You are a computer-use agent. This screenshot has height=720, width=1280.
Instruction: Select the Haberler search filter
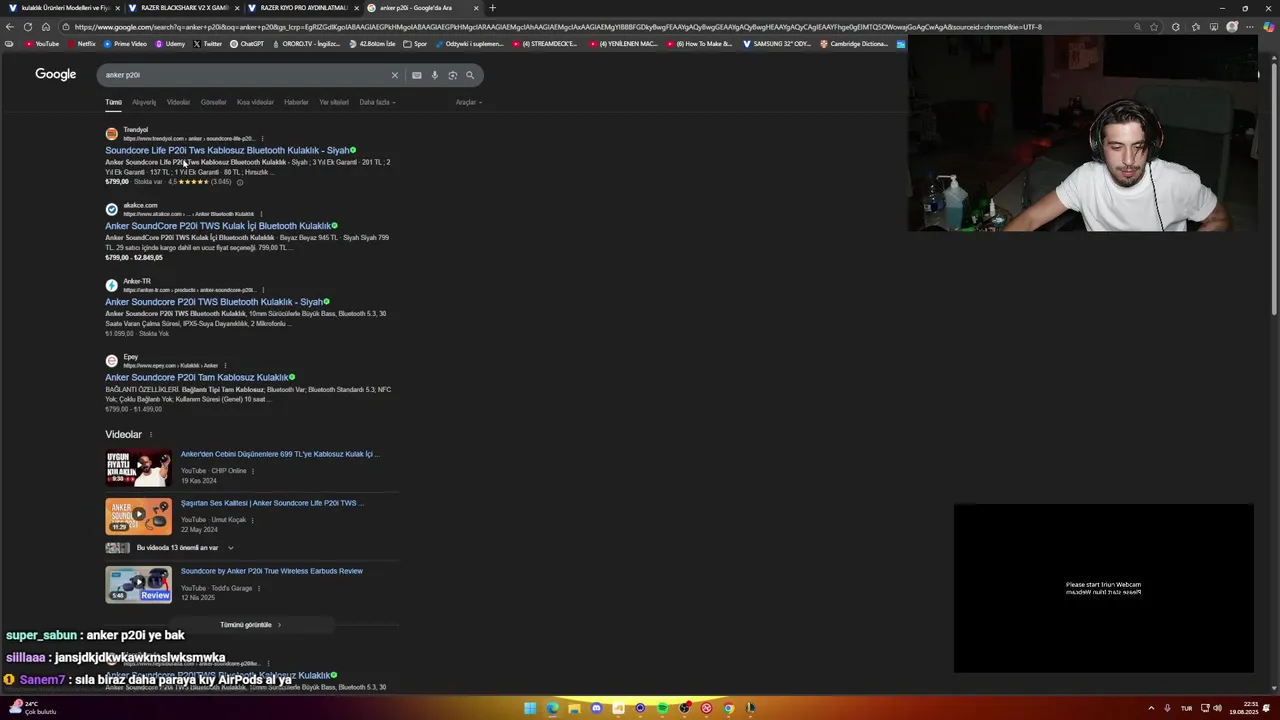click(296, 102)
